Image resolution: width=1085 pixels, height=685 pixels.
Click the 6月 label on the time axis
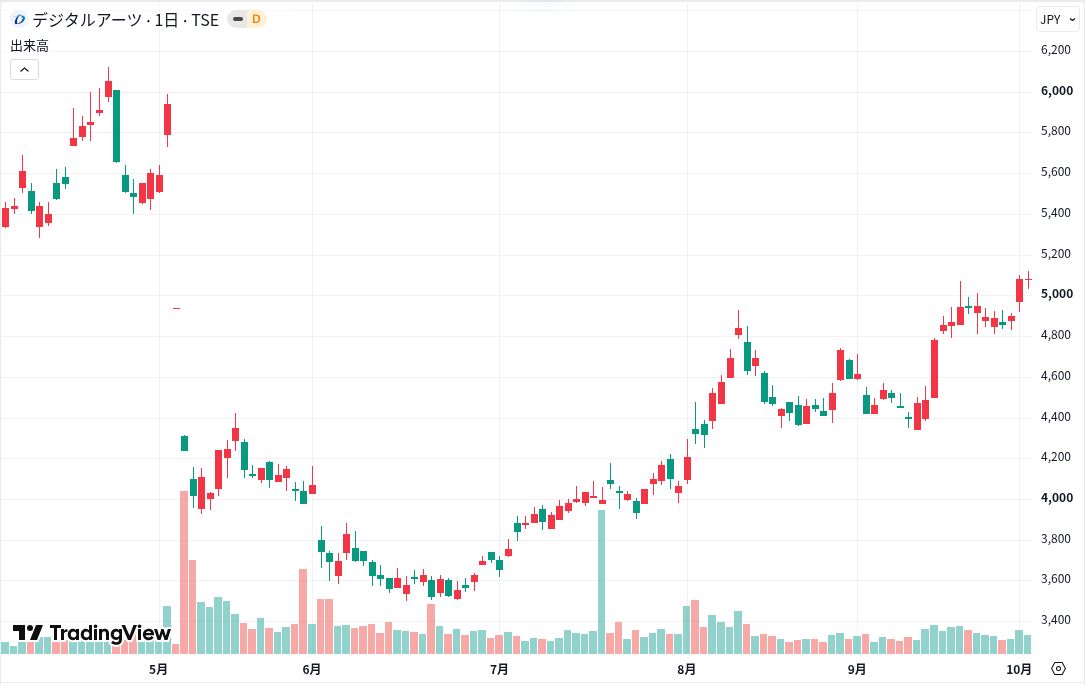coord(312,669)
